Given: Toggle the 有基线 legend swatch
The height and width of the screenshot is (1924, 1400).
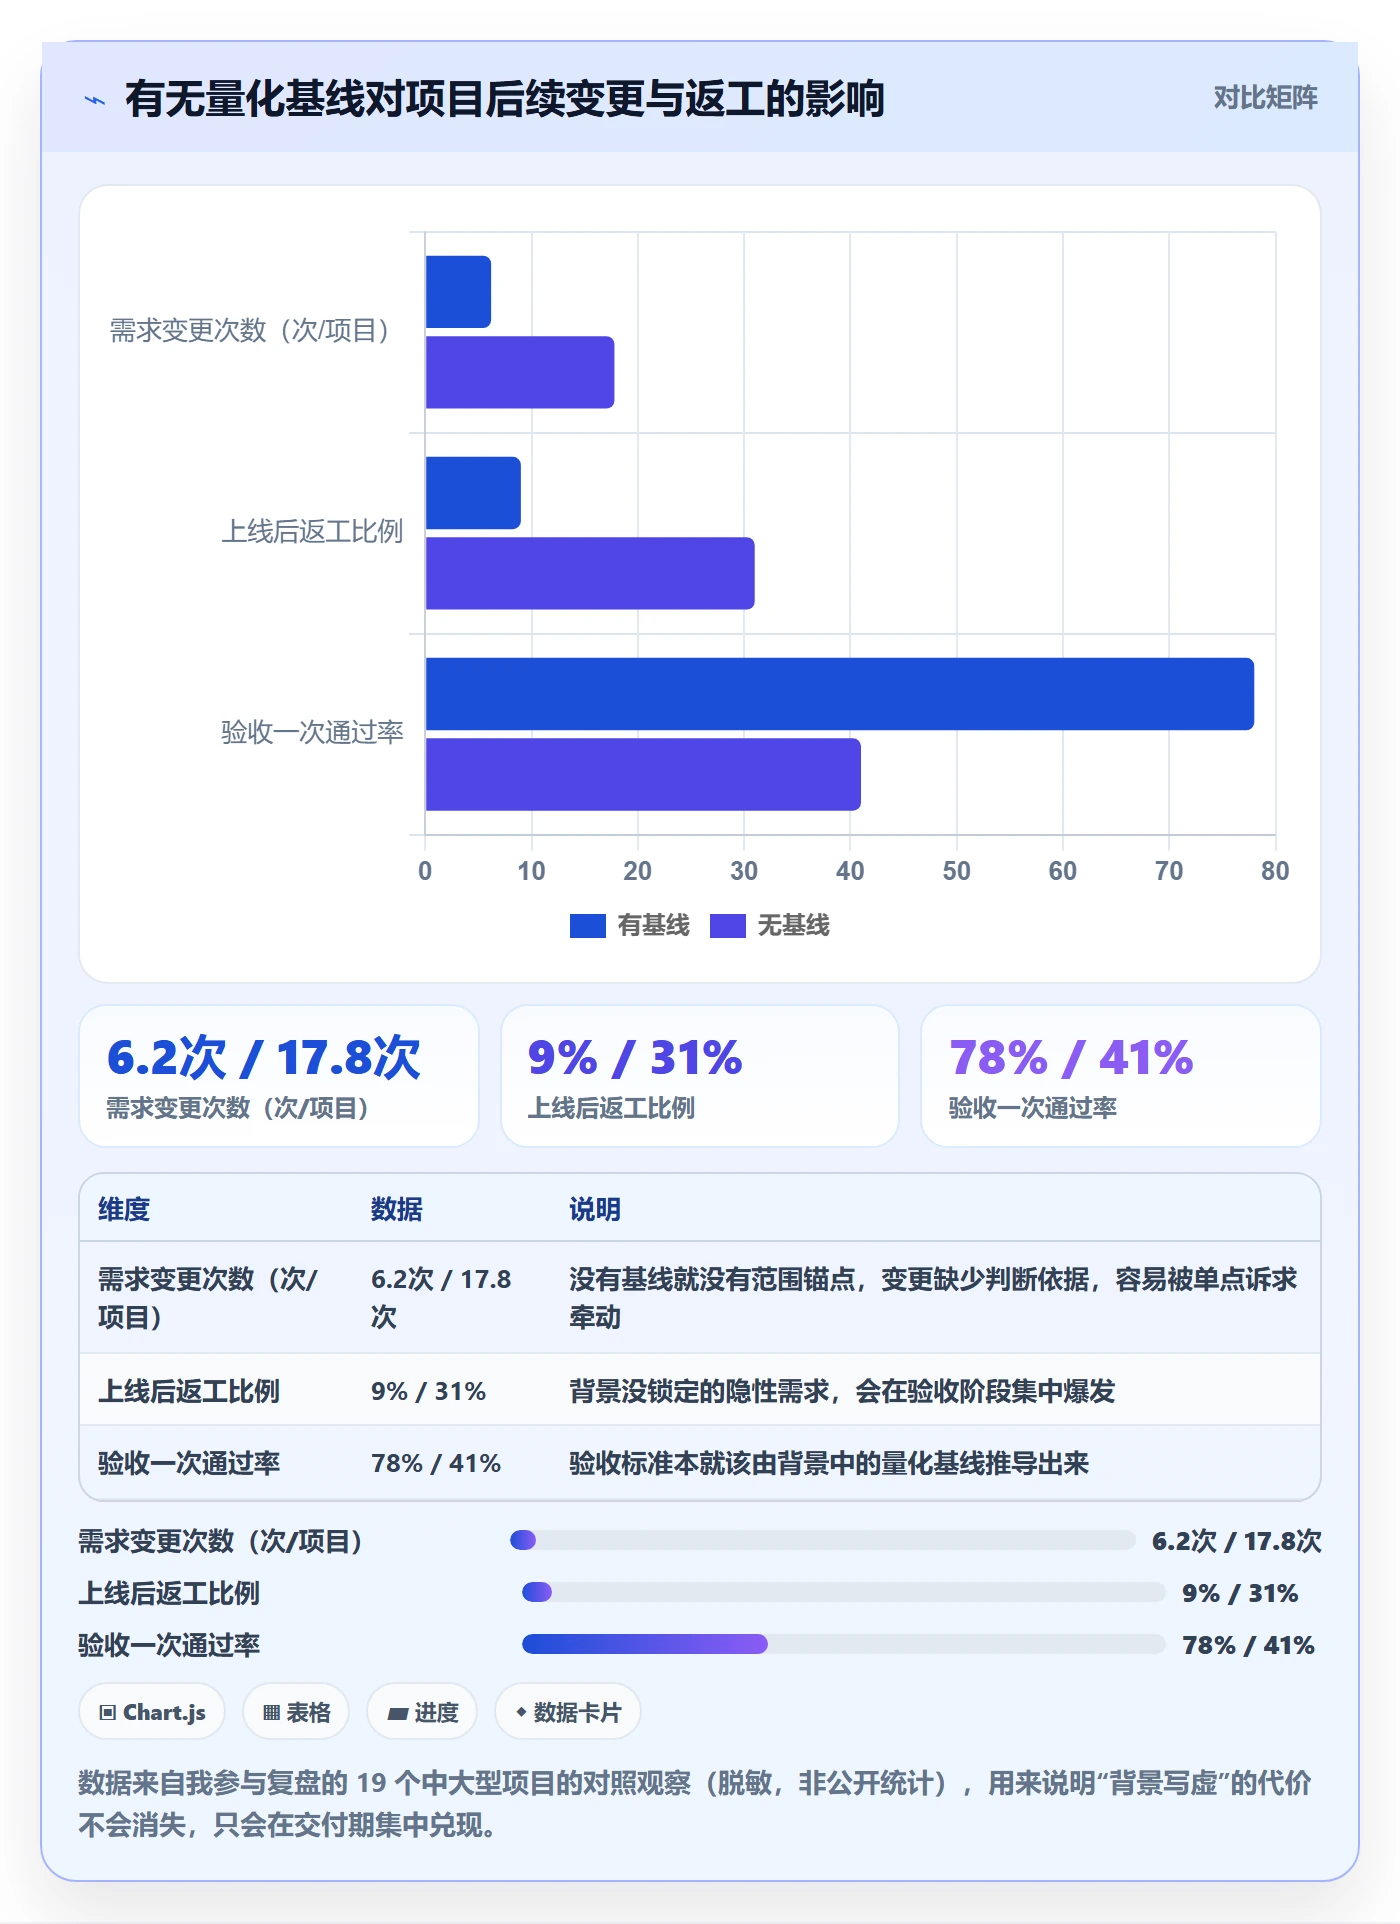Looking at the screenshot, I should coord(588,926).
